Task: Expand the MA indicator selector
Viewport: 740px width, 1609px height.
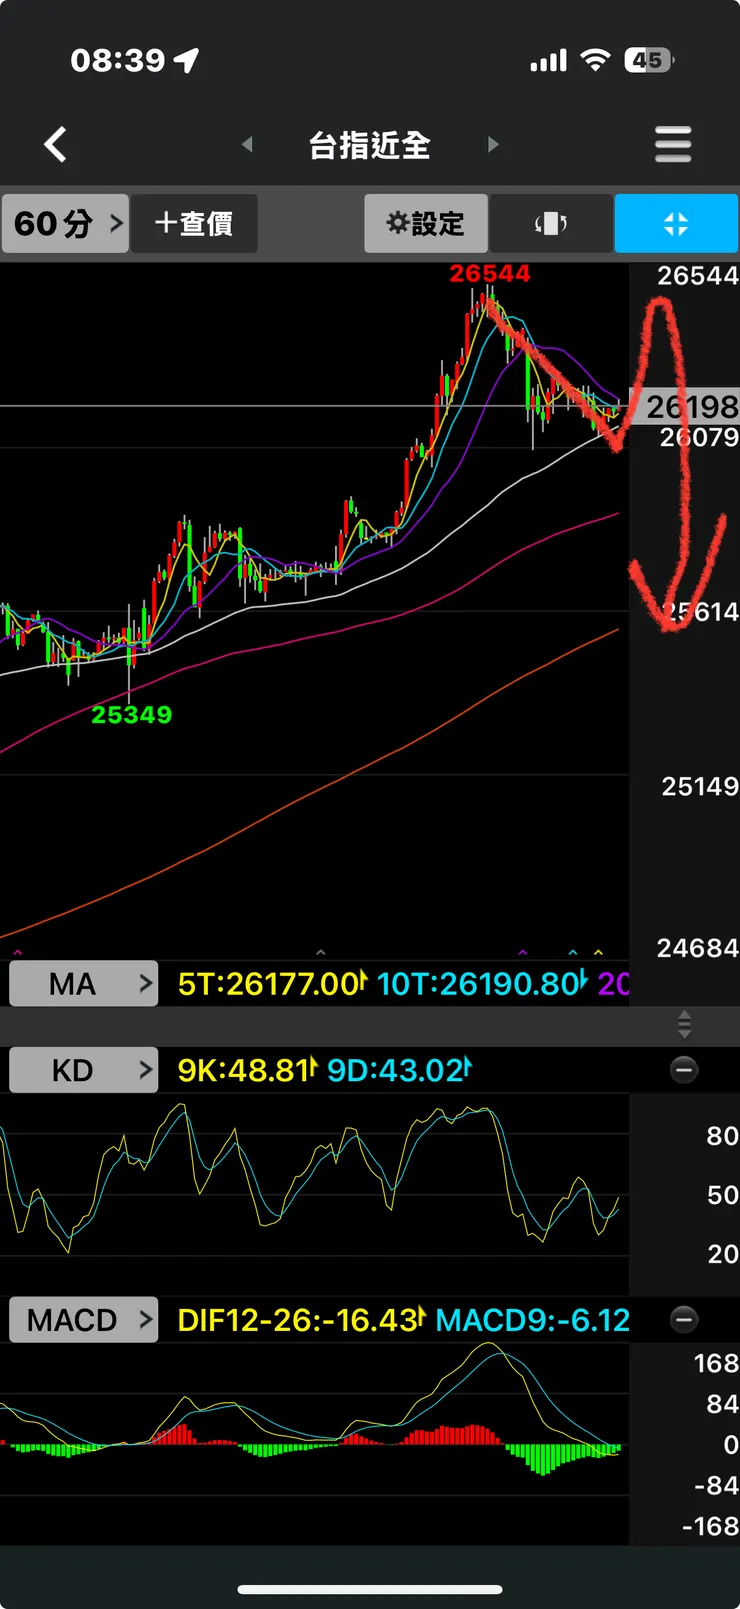Action: click(84, 984)
